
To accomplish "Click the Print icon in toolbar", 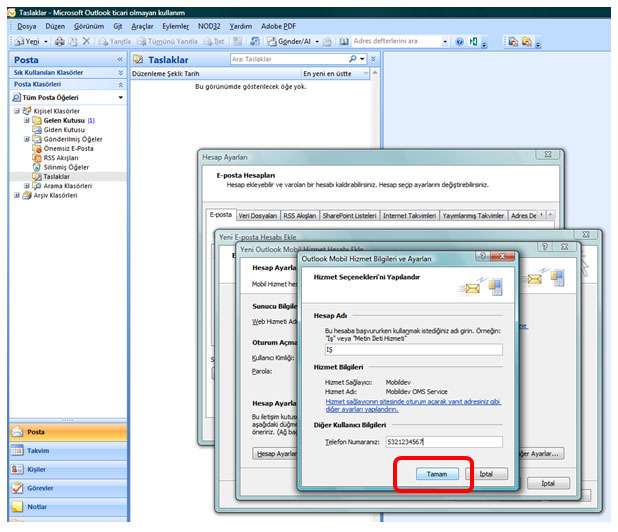I will [60, 41].
